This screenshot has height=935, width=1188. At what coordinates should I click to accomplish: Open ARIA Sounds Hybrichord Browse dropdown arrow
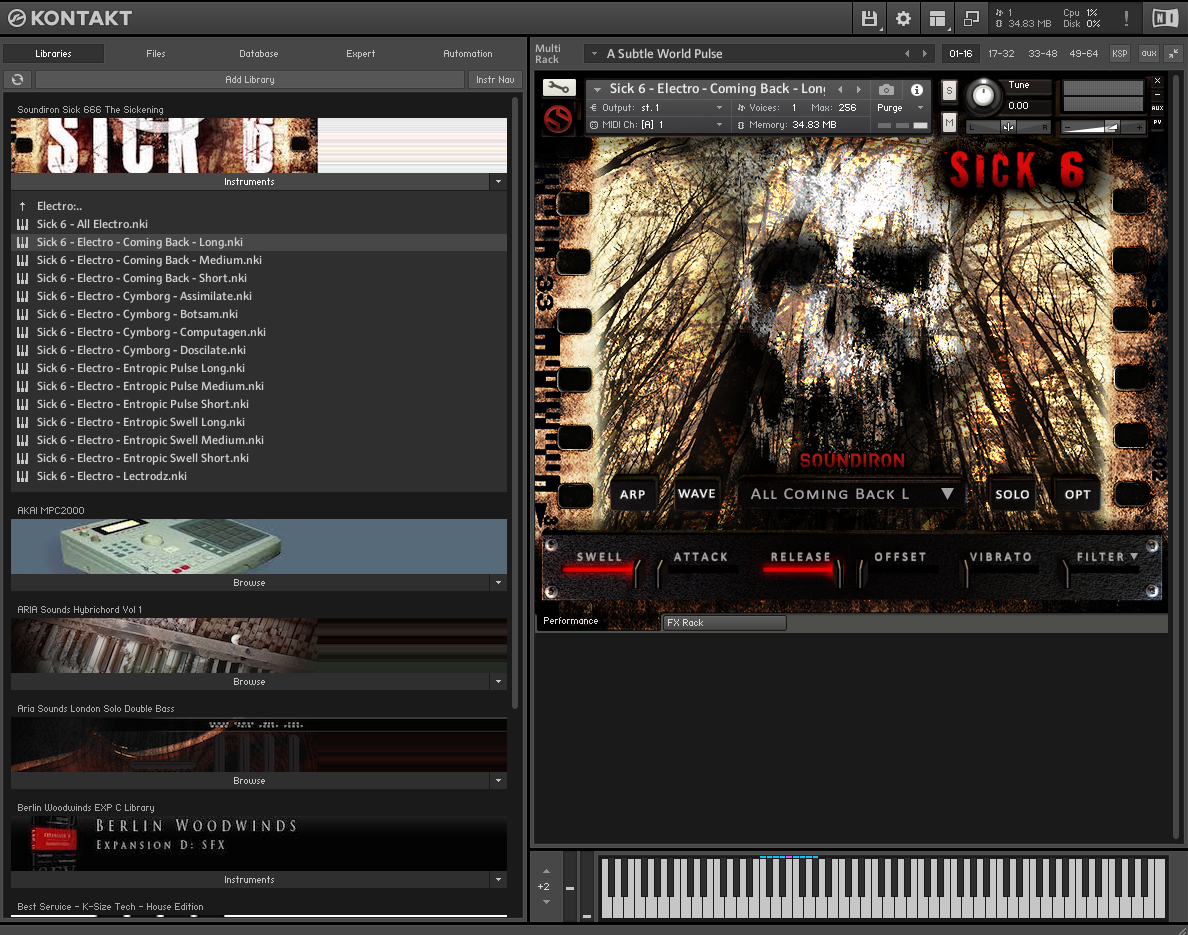pos(499,682)
